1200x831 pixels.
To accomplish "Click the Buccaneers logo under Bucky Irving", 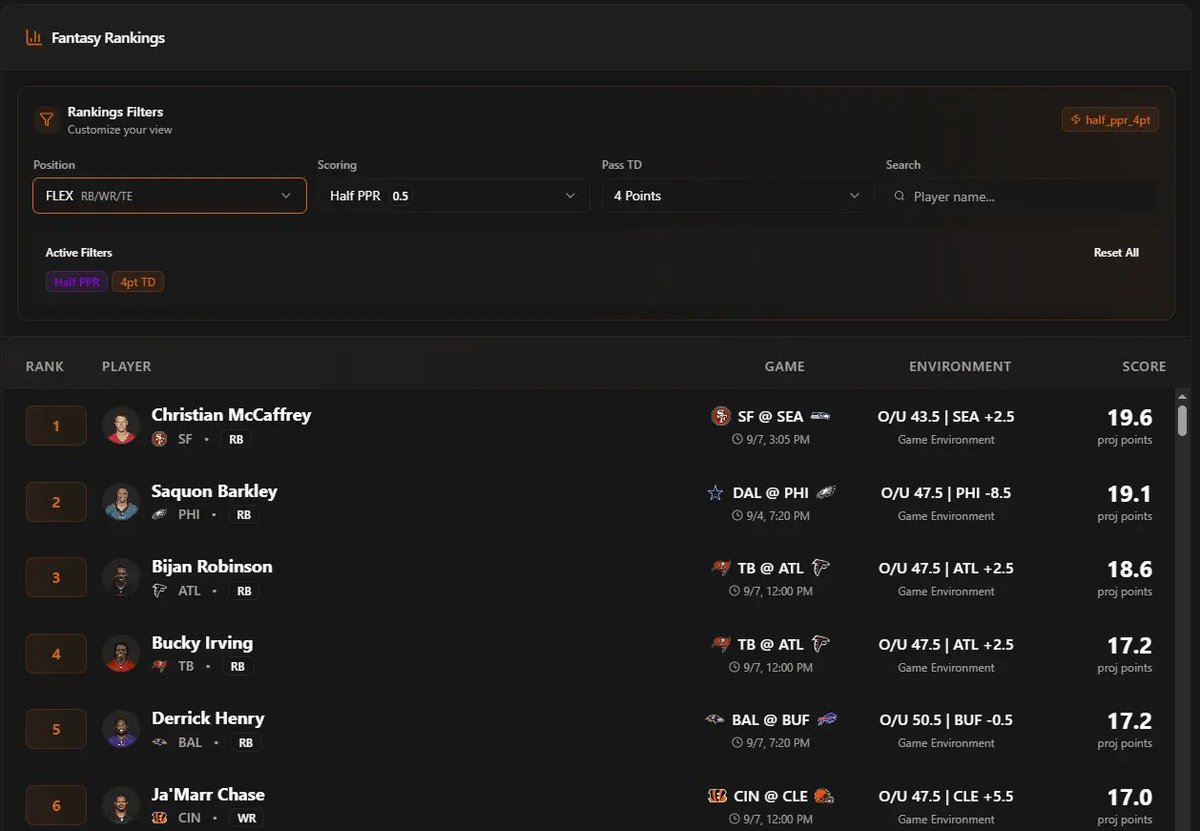I will 159,667.
